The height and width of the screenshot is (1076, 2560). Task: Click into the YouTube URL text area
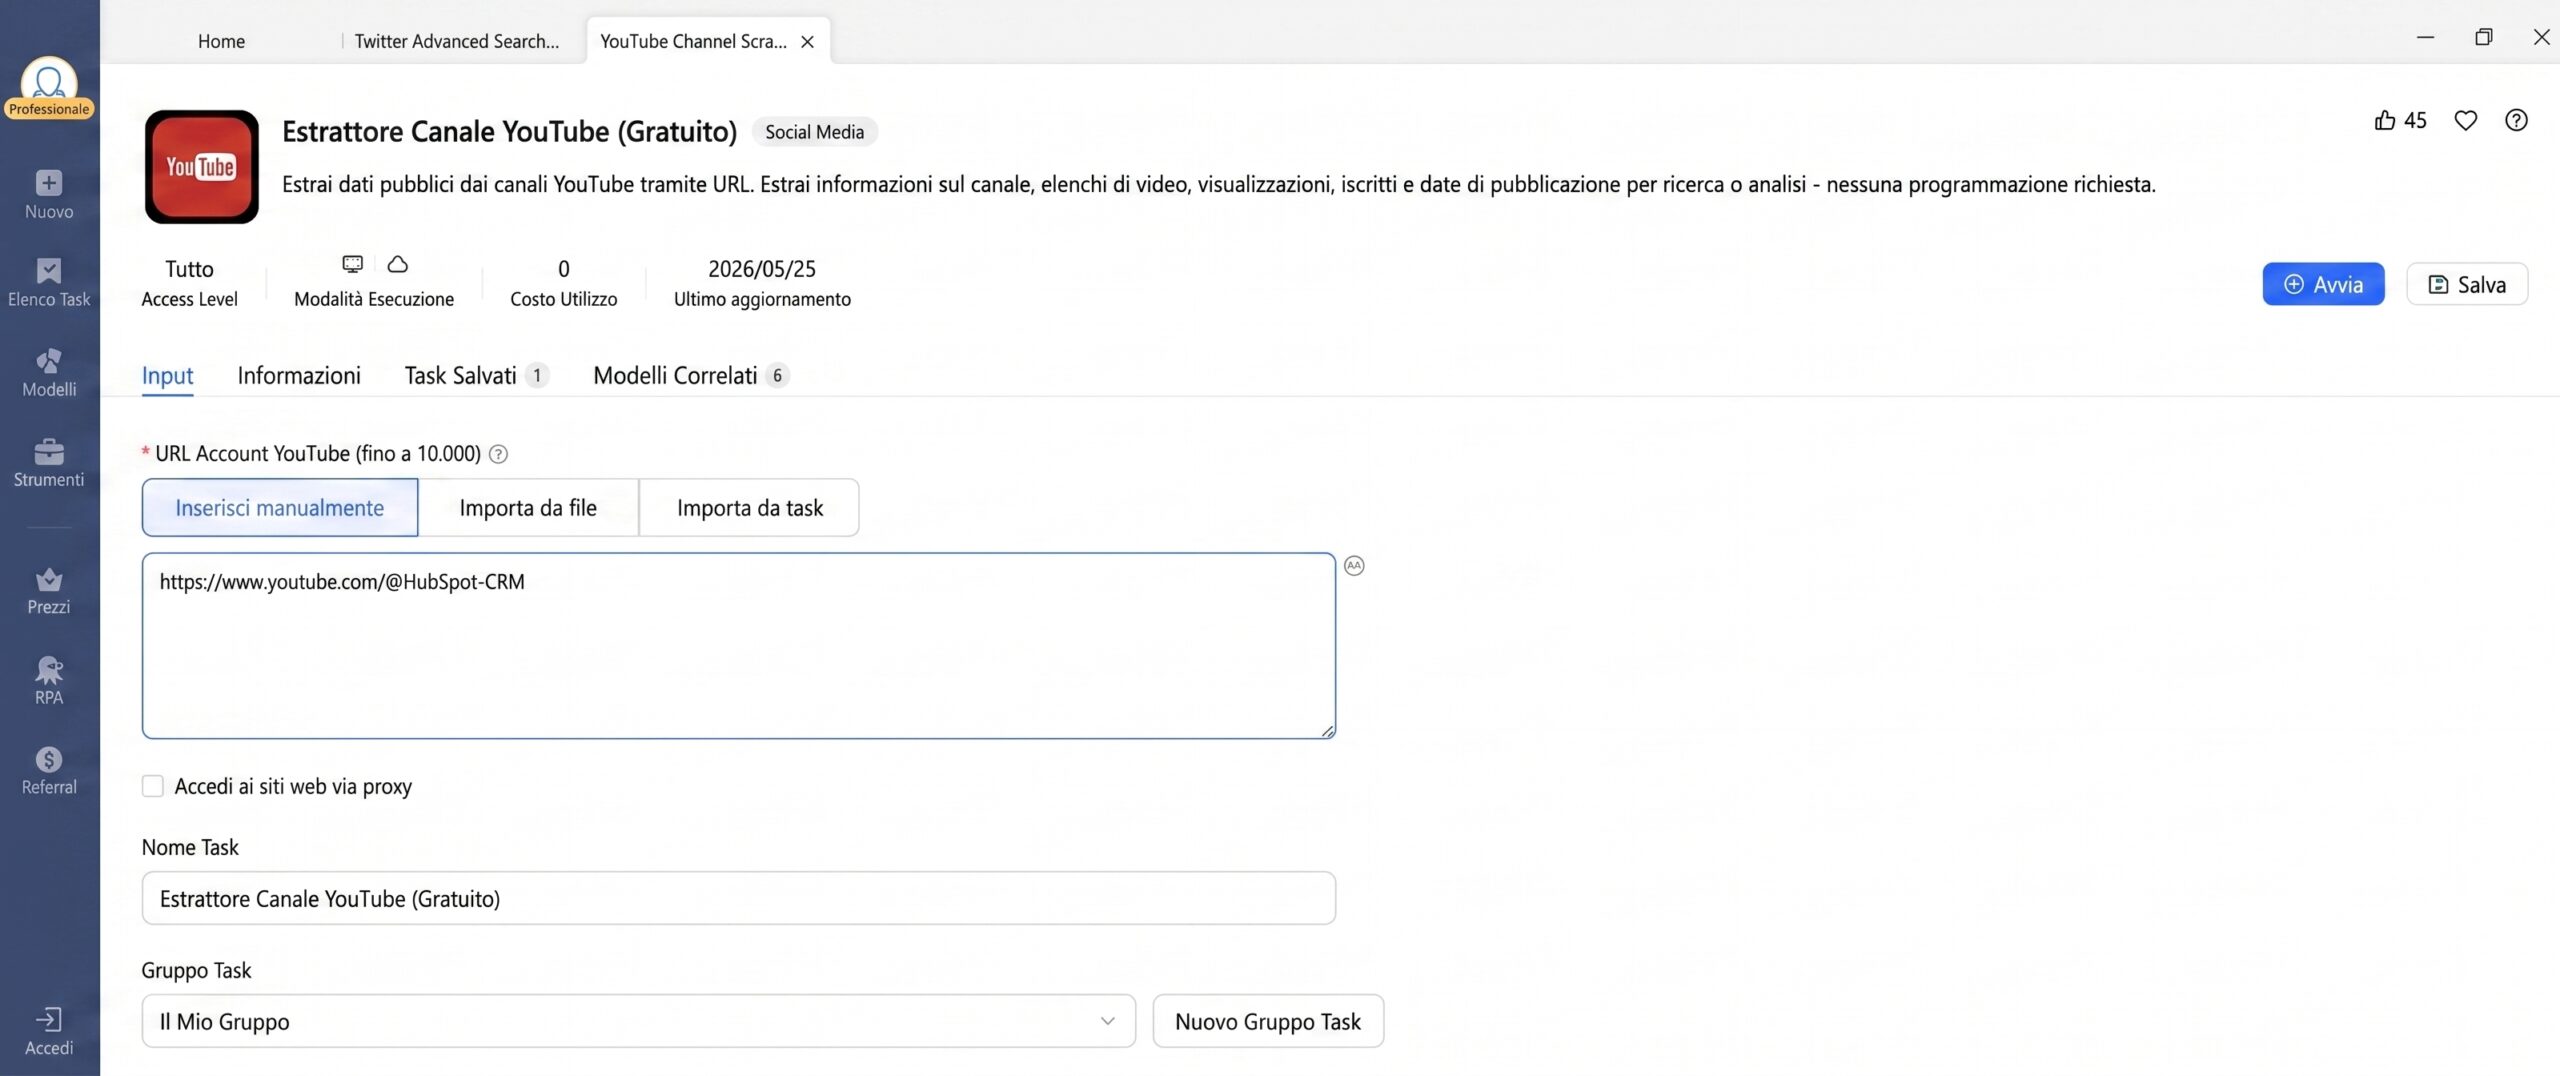click(x=738, y=646)
